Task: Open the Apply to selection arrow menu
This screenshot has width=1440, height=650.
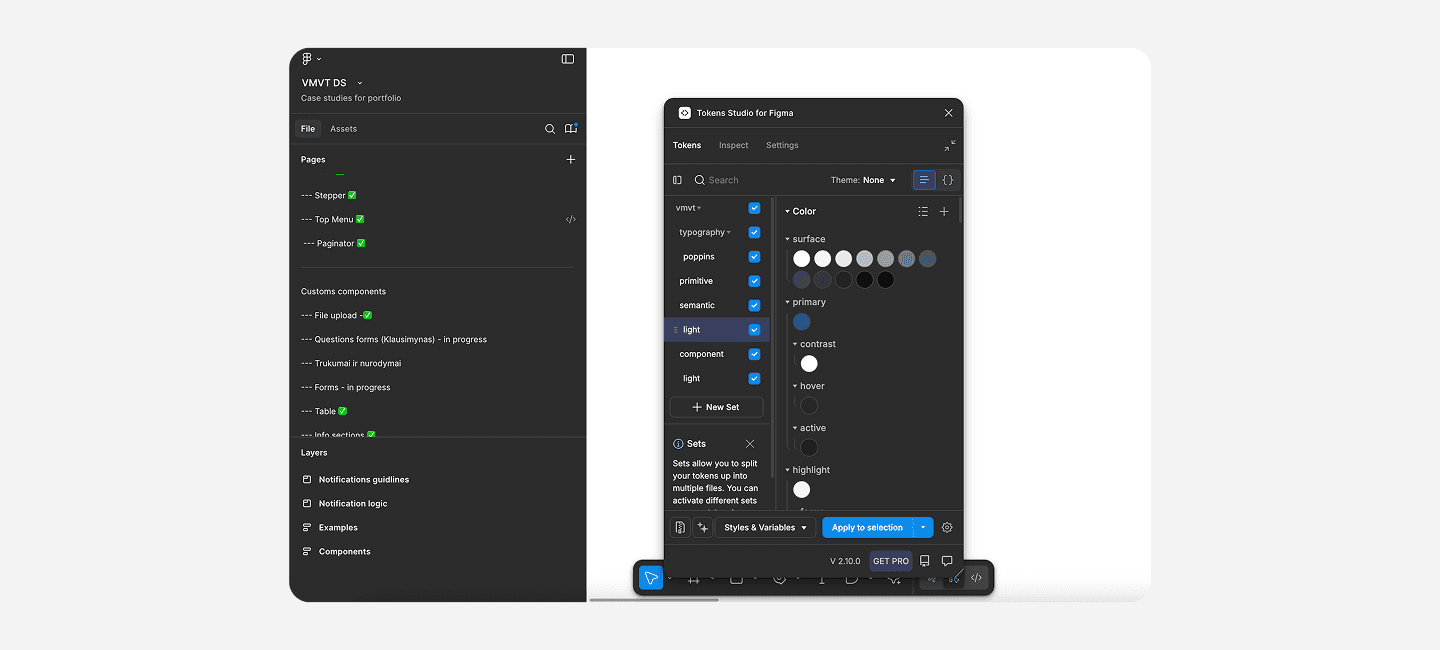Action: click(x=924, y=527)
